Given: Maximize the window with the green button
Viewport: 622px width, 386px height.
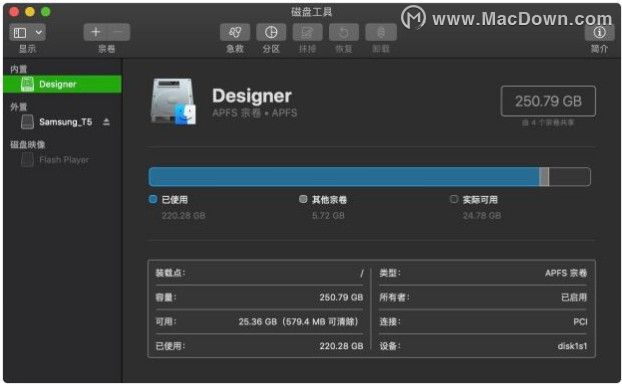Looking at the screenshot, I should tap(46, 12).
